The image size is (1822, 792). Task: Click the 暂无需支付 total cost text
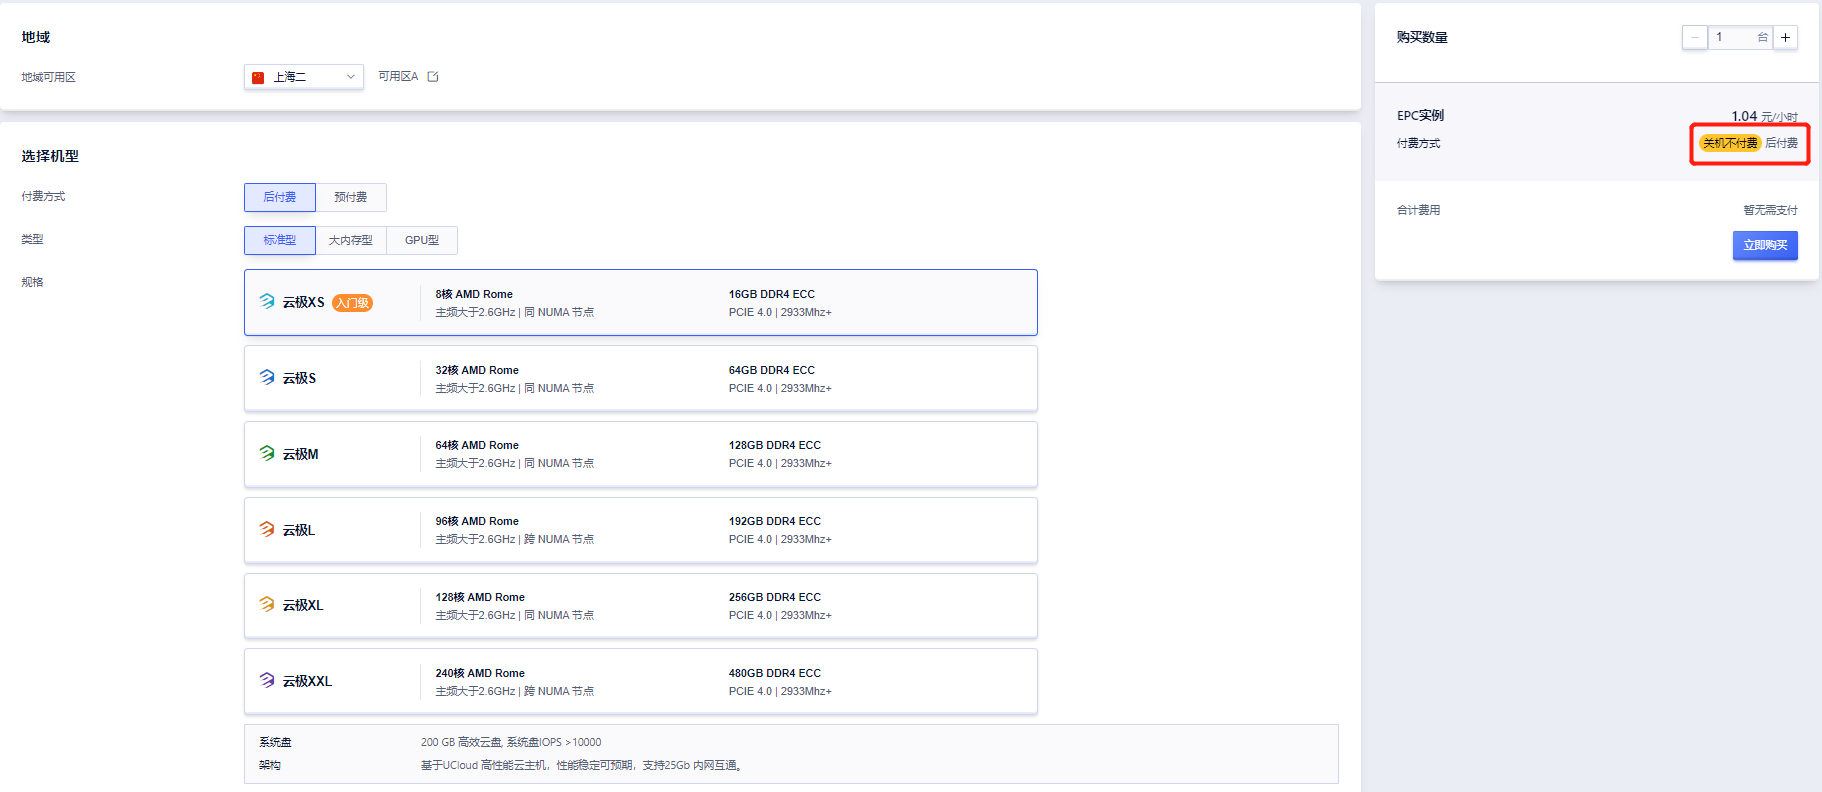(x=1770, y=210)
